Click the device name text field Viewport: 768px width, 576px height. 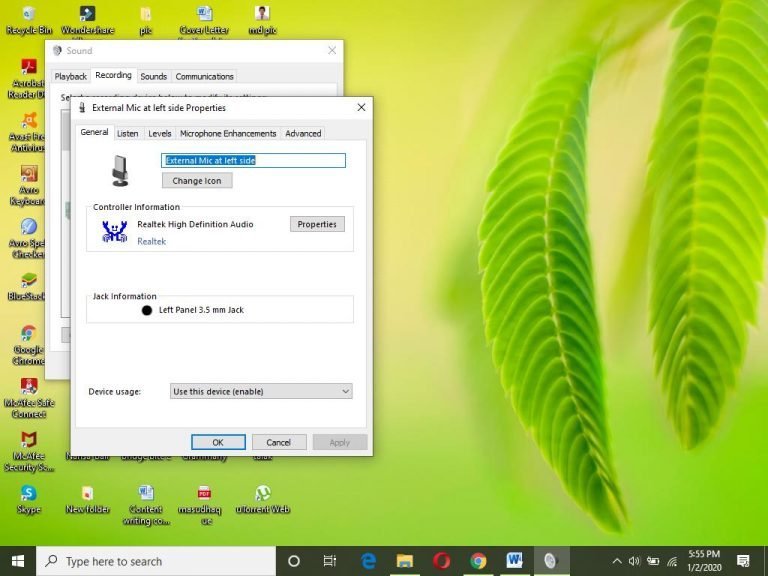coord(253,160)
